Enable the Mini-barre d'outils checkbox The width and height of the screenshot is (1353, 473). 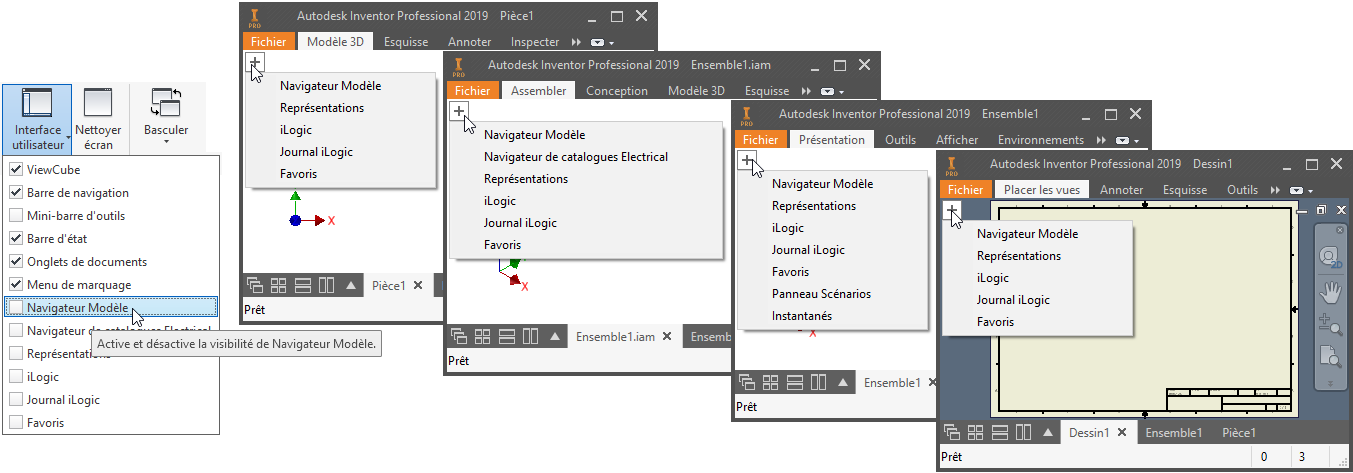click(x=16, y=216)
